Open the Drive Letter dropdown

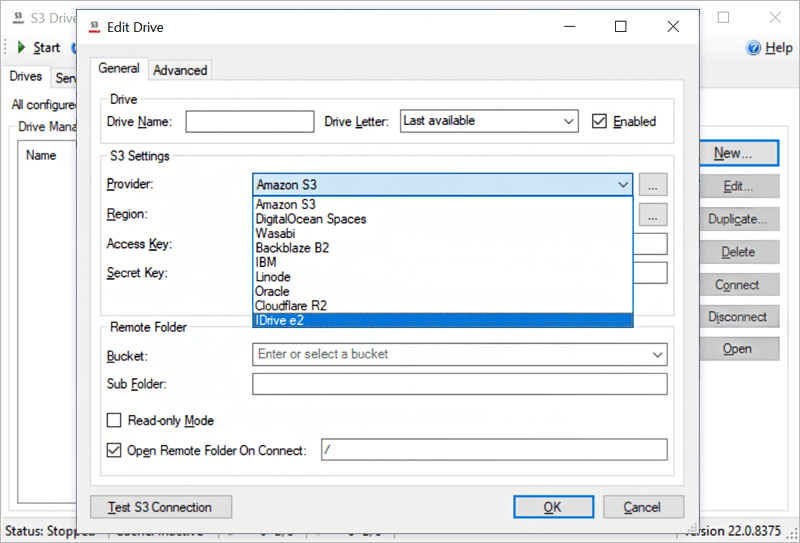click(568, 121)
